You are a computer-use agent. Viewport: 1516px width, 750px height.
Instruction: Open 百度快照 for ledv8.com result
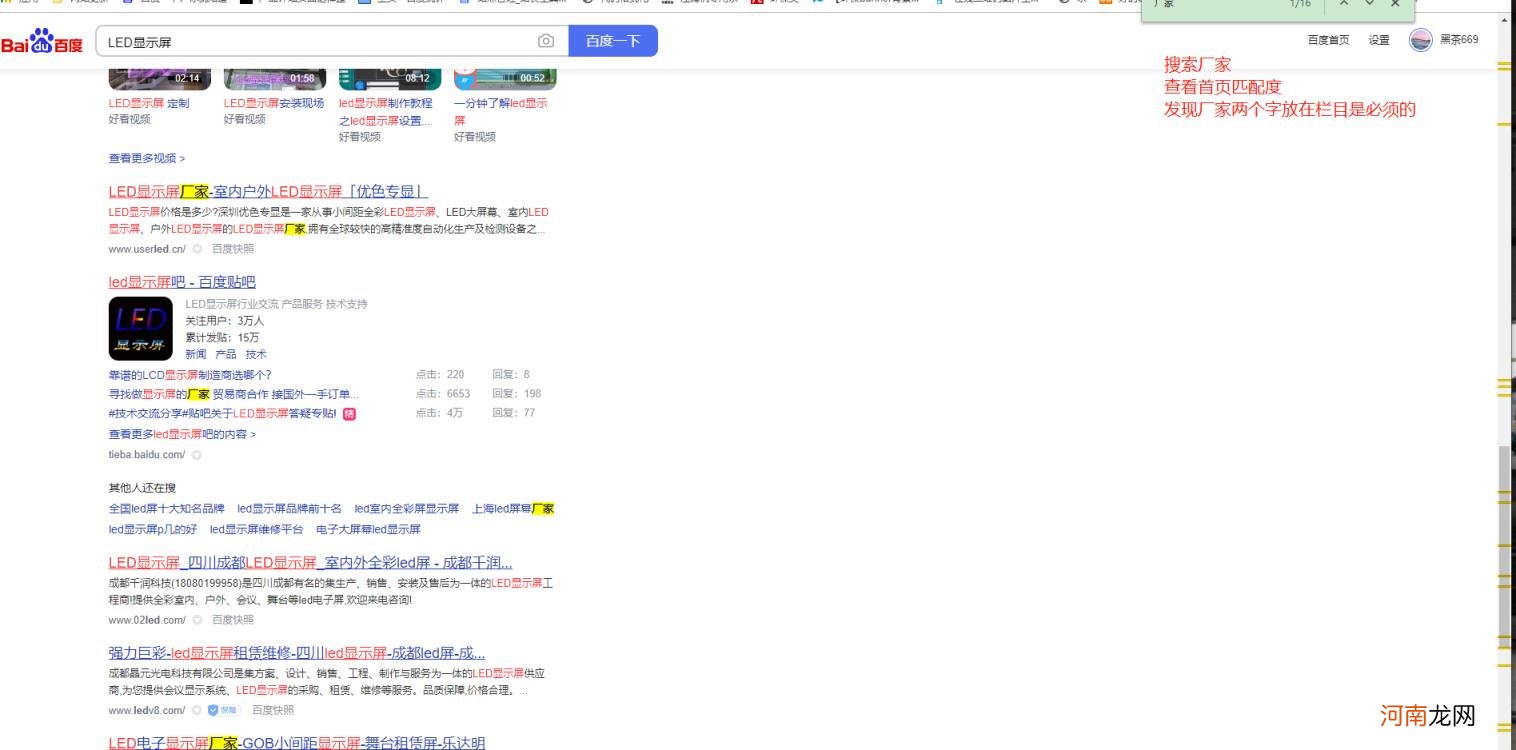coord(273,710)
